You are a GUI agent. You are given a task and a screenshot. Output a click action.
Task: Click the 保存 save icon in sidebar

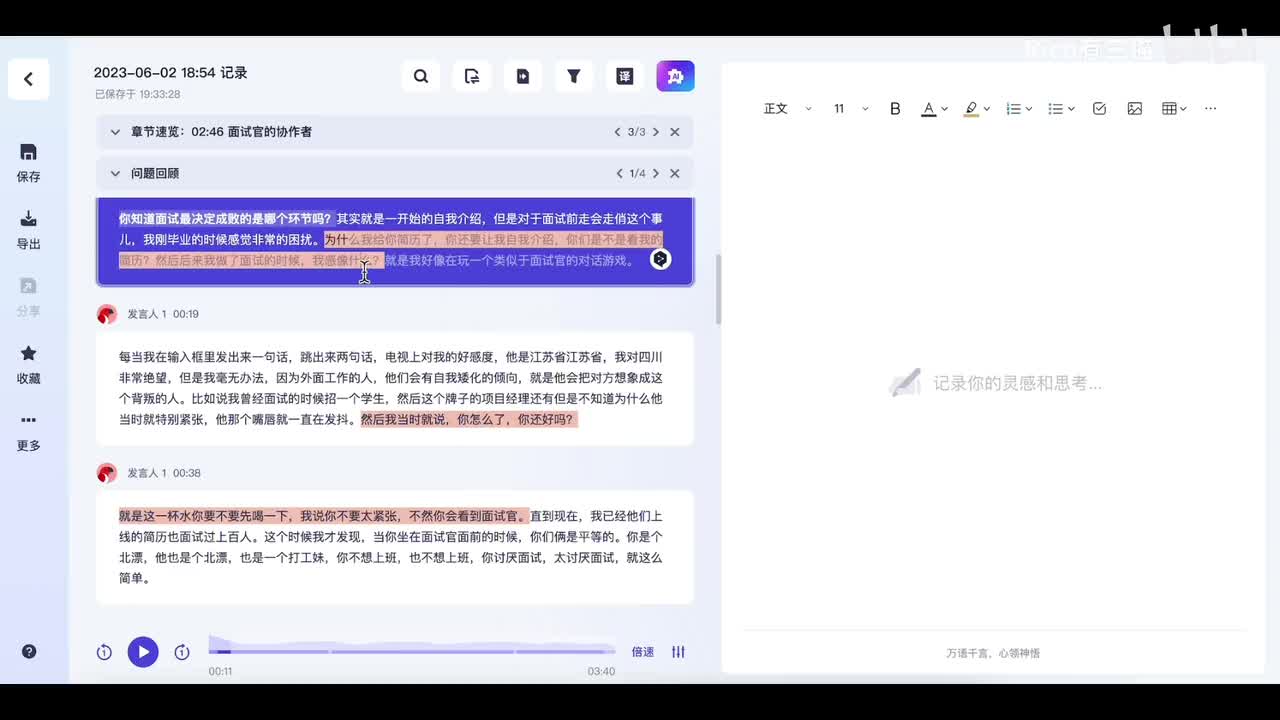[29, 153]
